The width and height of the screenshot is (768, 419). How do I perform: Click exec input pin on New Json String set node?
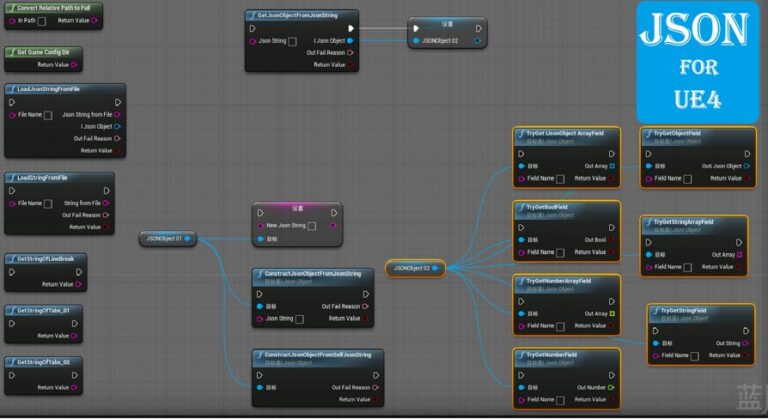(x=261, y=213)
